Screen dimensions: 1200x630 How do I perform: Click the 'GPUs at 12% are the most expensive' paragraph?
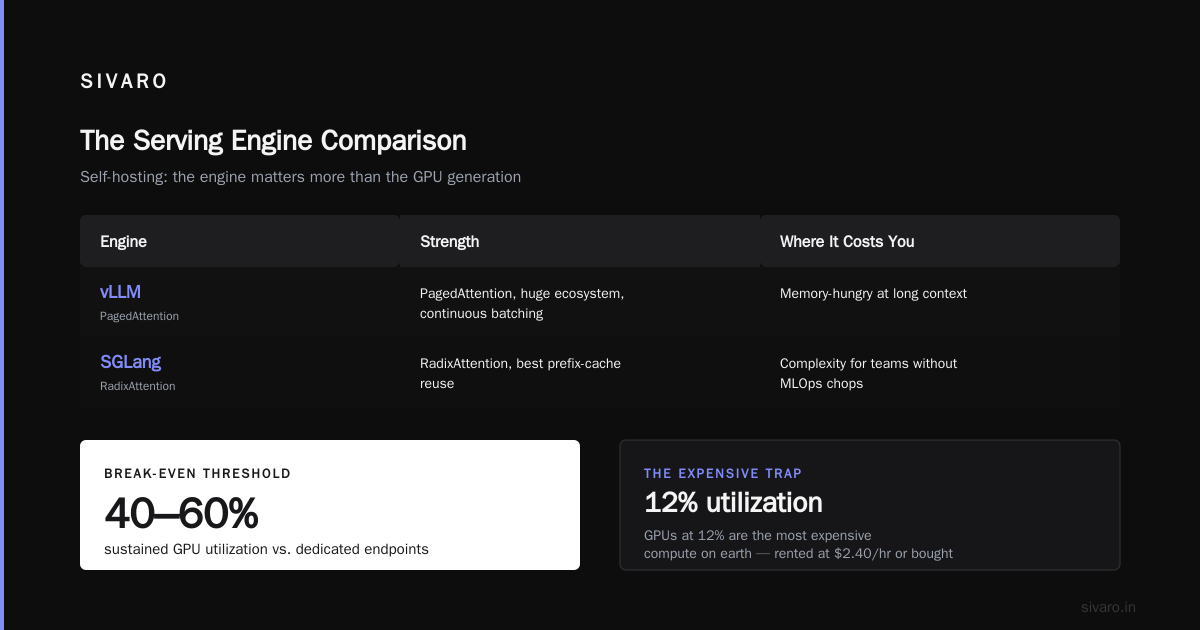pyautogui.click(x=798, y=544)
